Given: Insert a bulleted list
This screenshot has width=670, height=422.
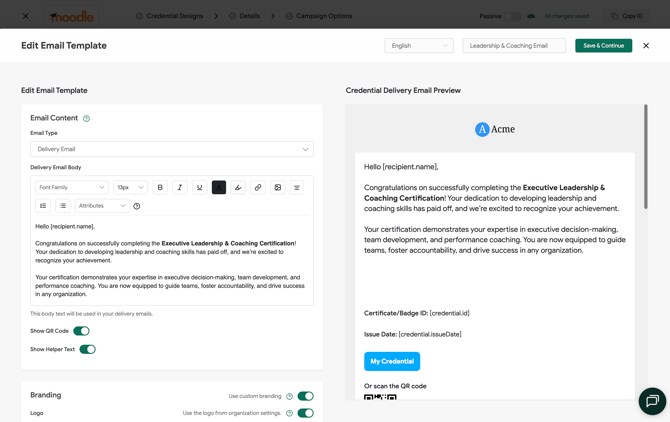Looking at the screenshot, I should (63, 206).
